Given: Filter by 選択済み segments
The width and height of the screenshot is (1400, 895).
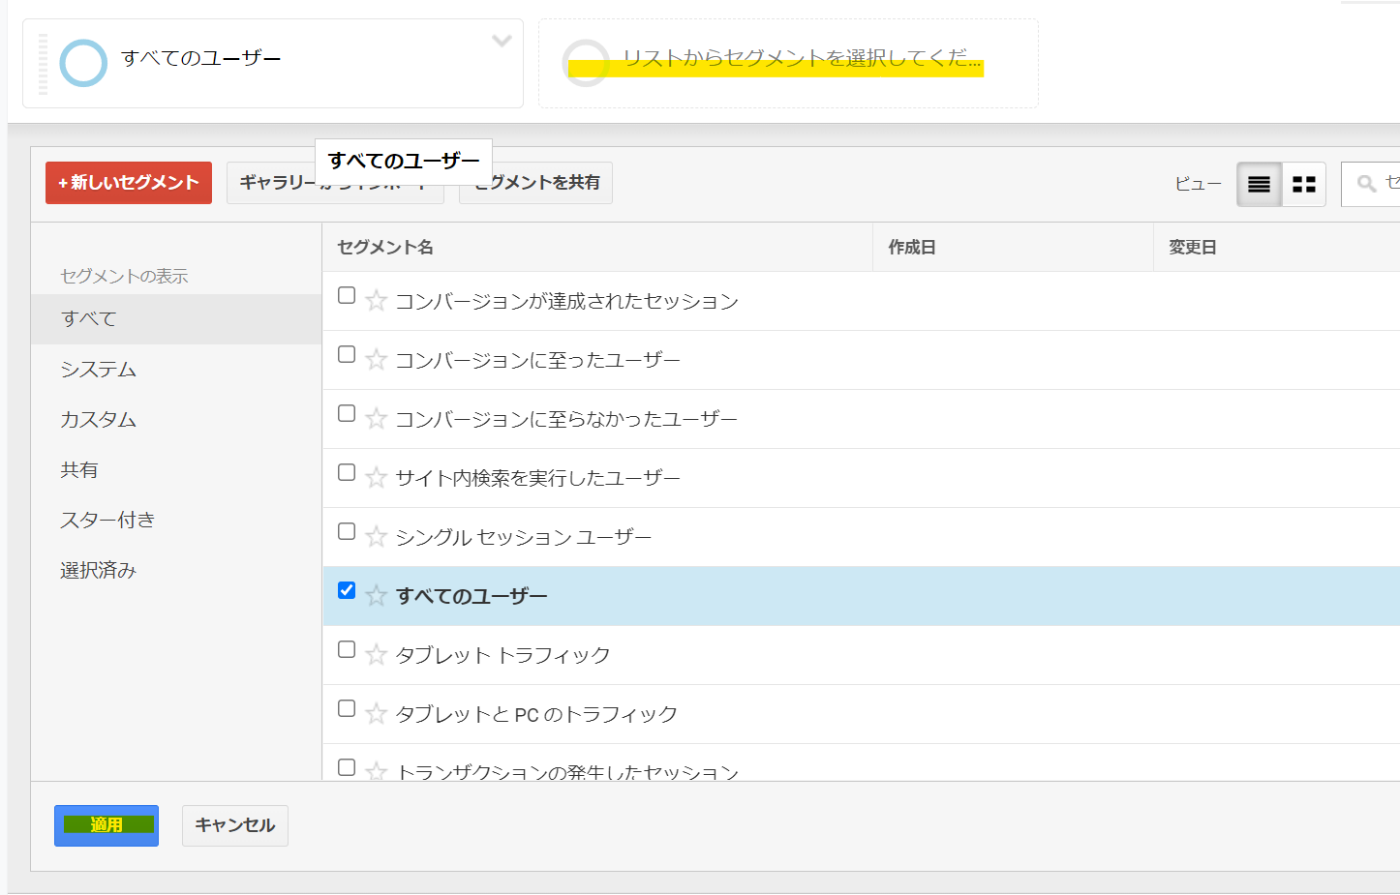Looking at the screenshot, I should pos(176,570).
